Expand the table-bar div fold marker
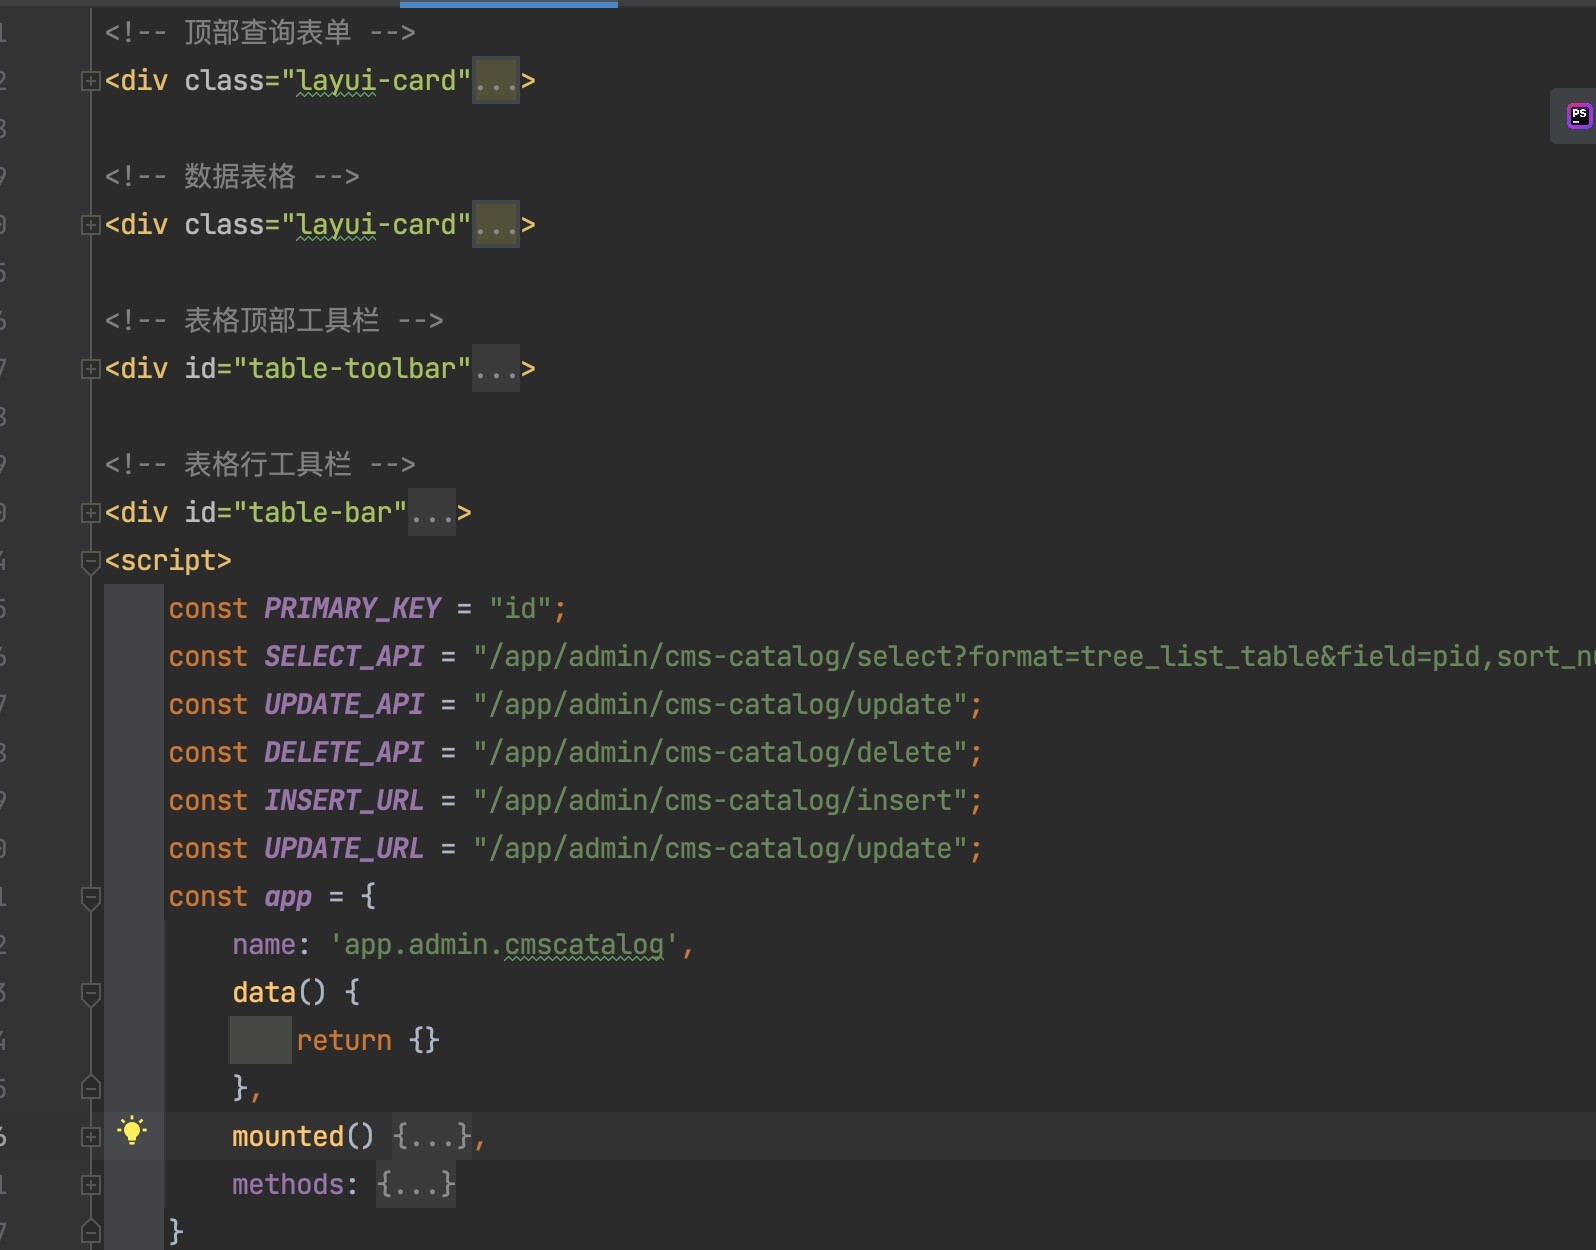This screenshot has width=1596, height=1250. (91, 513)
